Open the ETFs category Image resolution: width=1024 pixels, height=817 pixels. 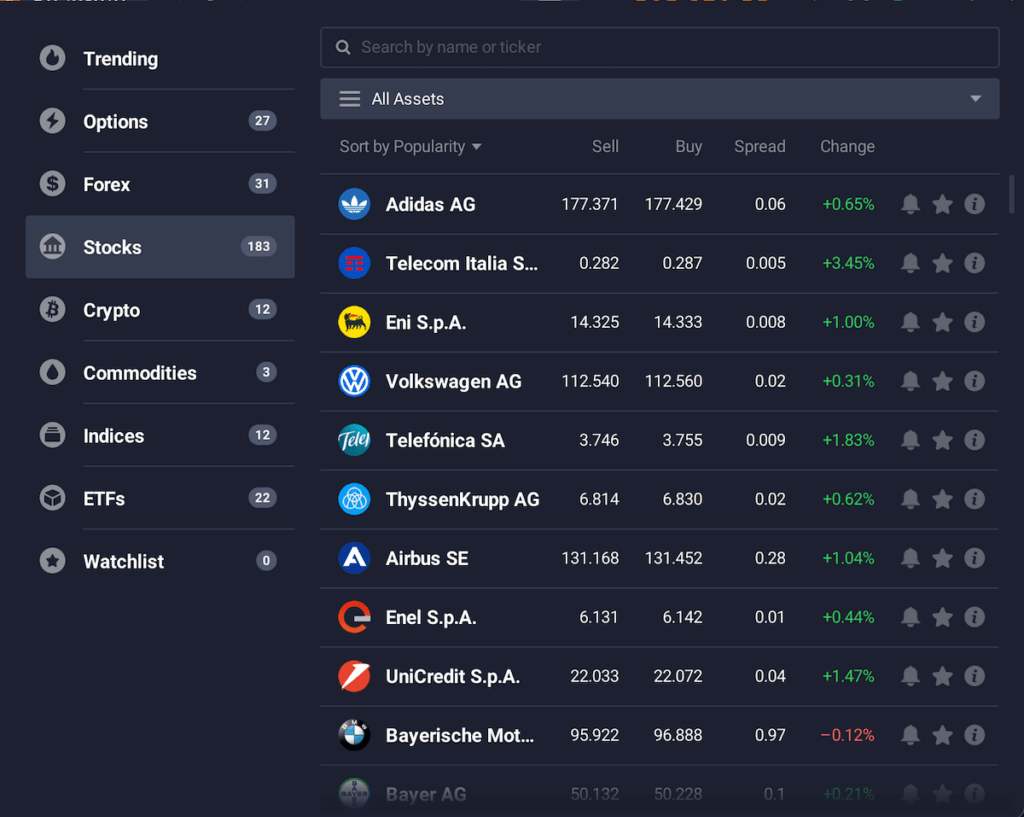point(160,498)
